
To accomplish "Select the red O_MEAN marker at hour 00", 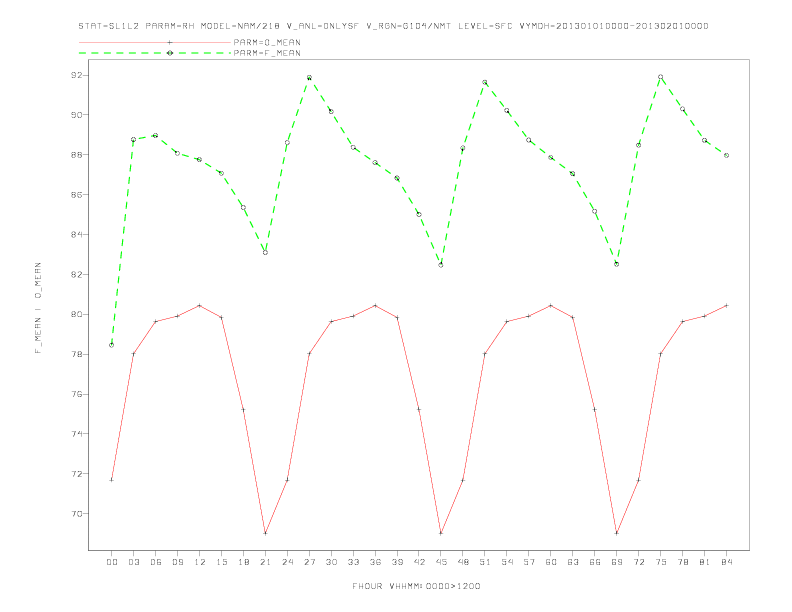I will (112, 480).
